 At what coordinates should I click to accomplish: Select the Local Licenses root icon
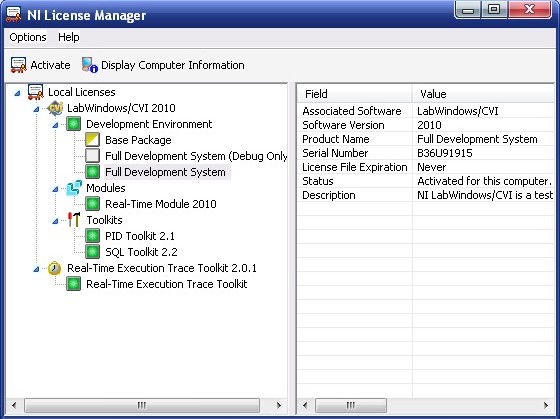(36, 92)
